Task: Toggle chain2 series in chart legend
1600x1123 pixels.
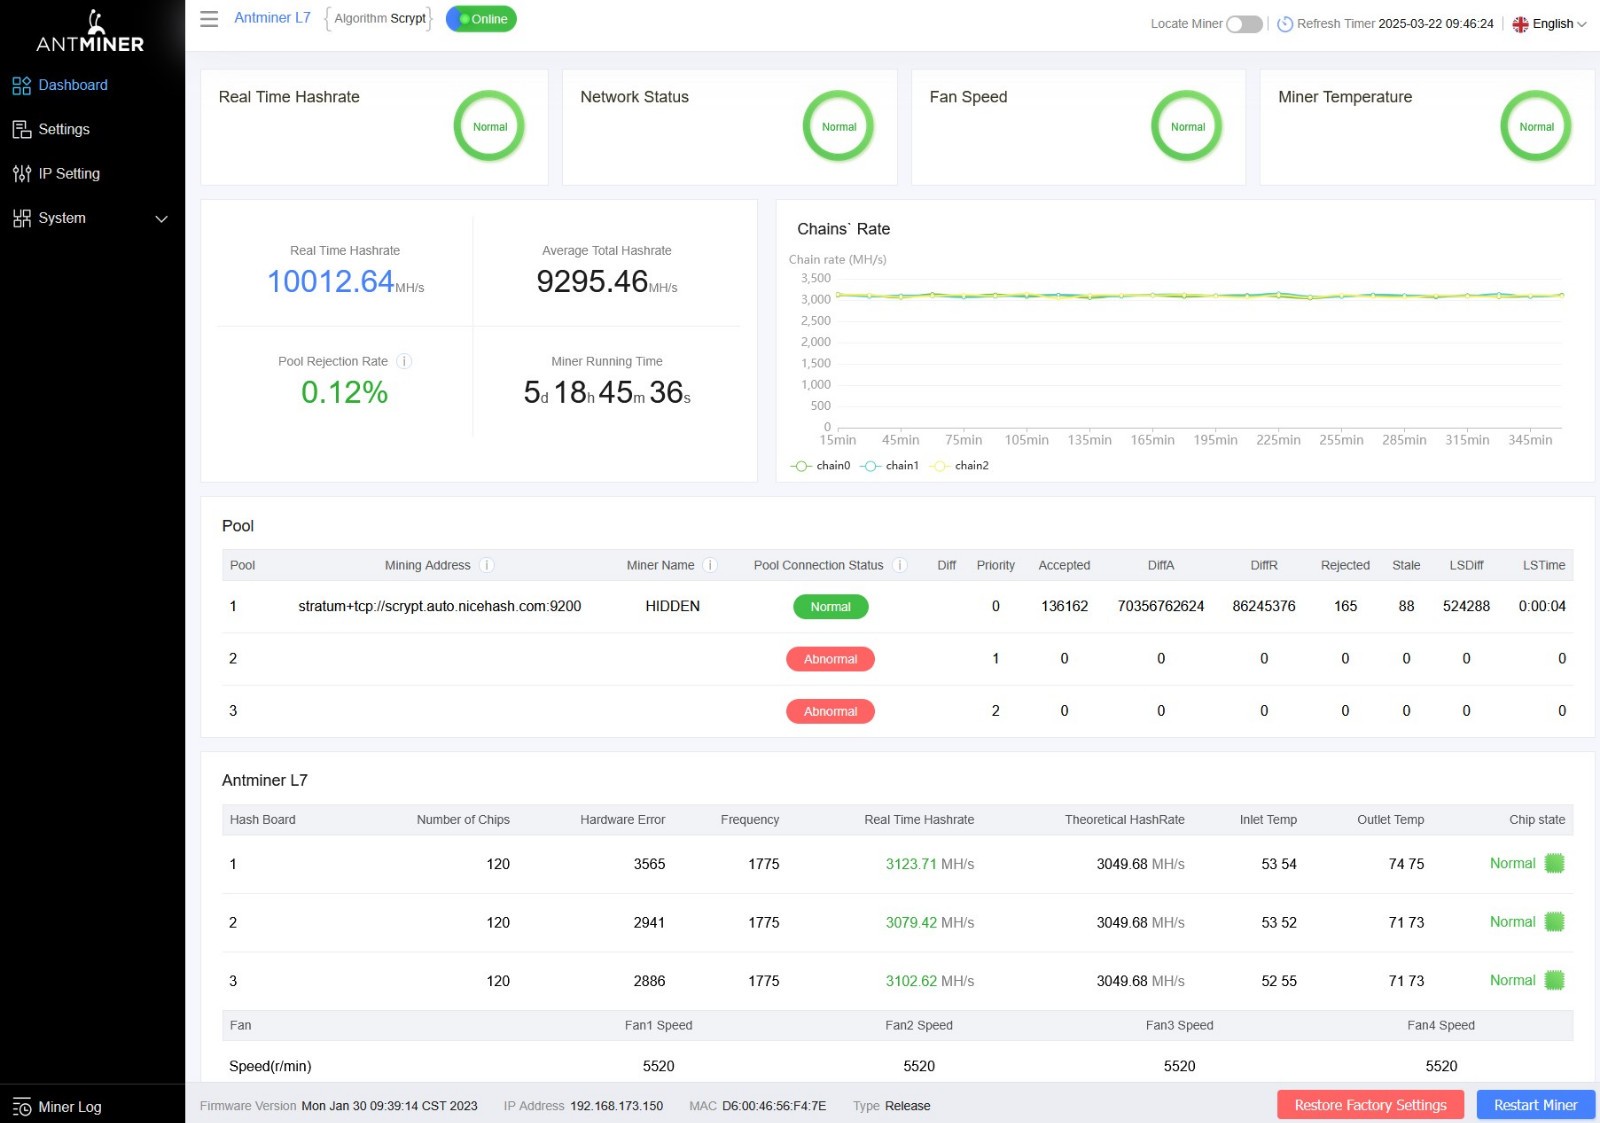Action: pyautogui.click(x=959, y=466)
